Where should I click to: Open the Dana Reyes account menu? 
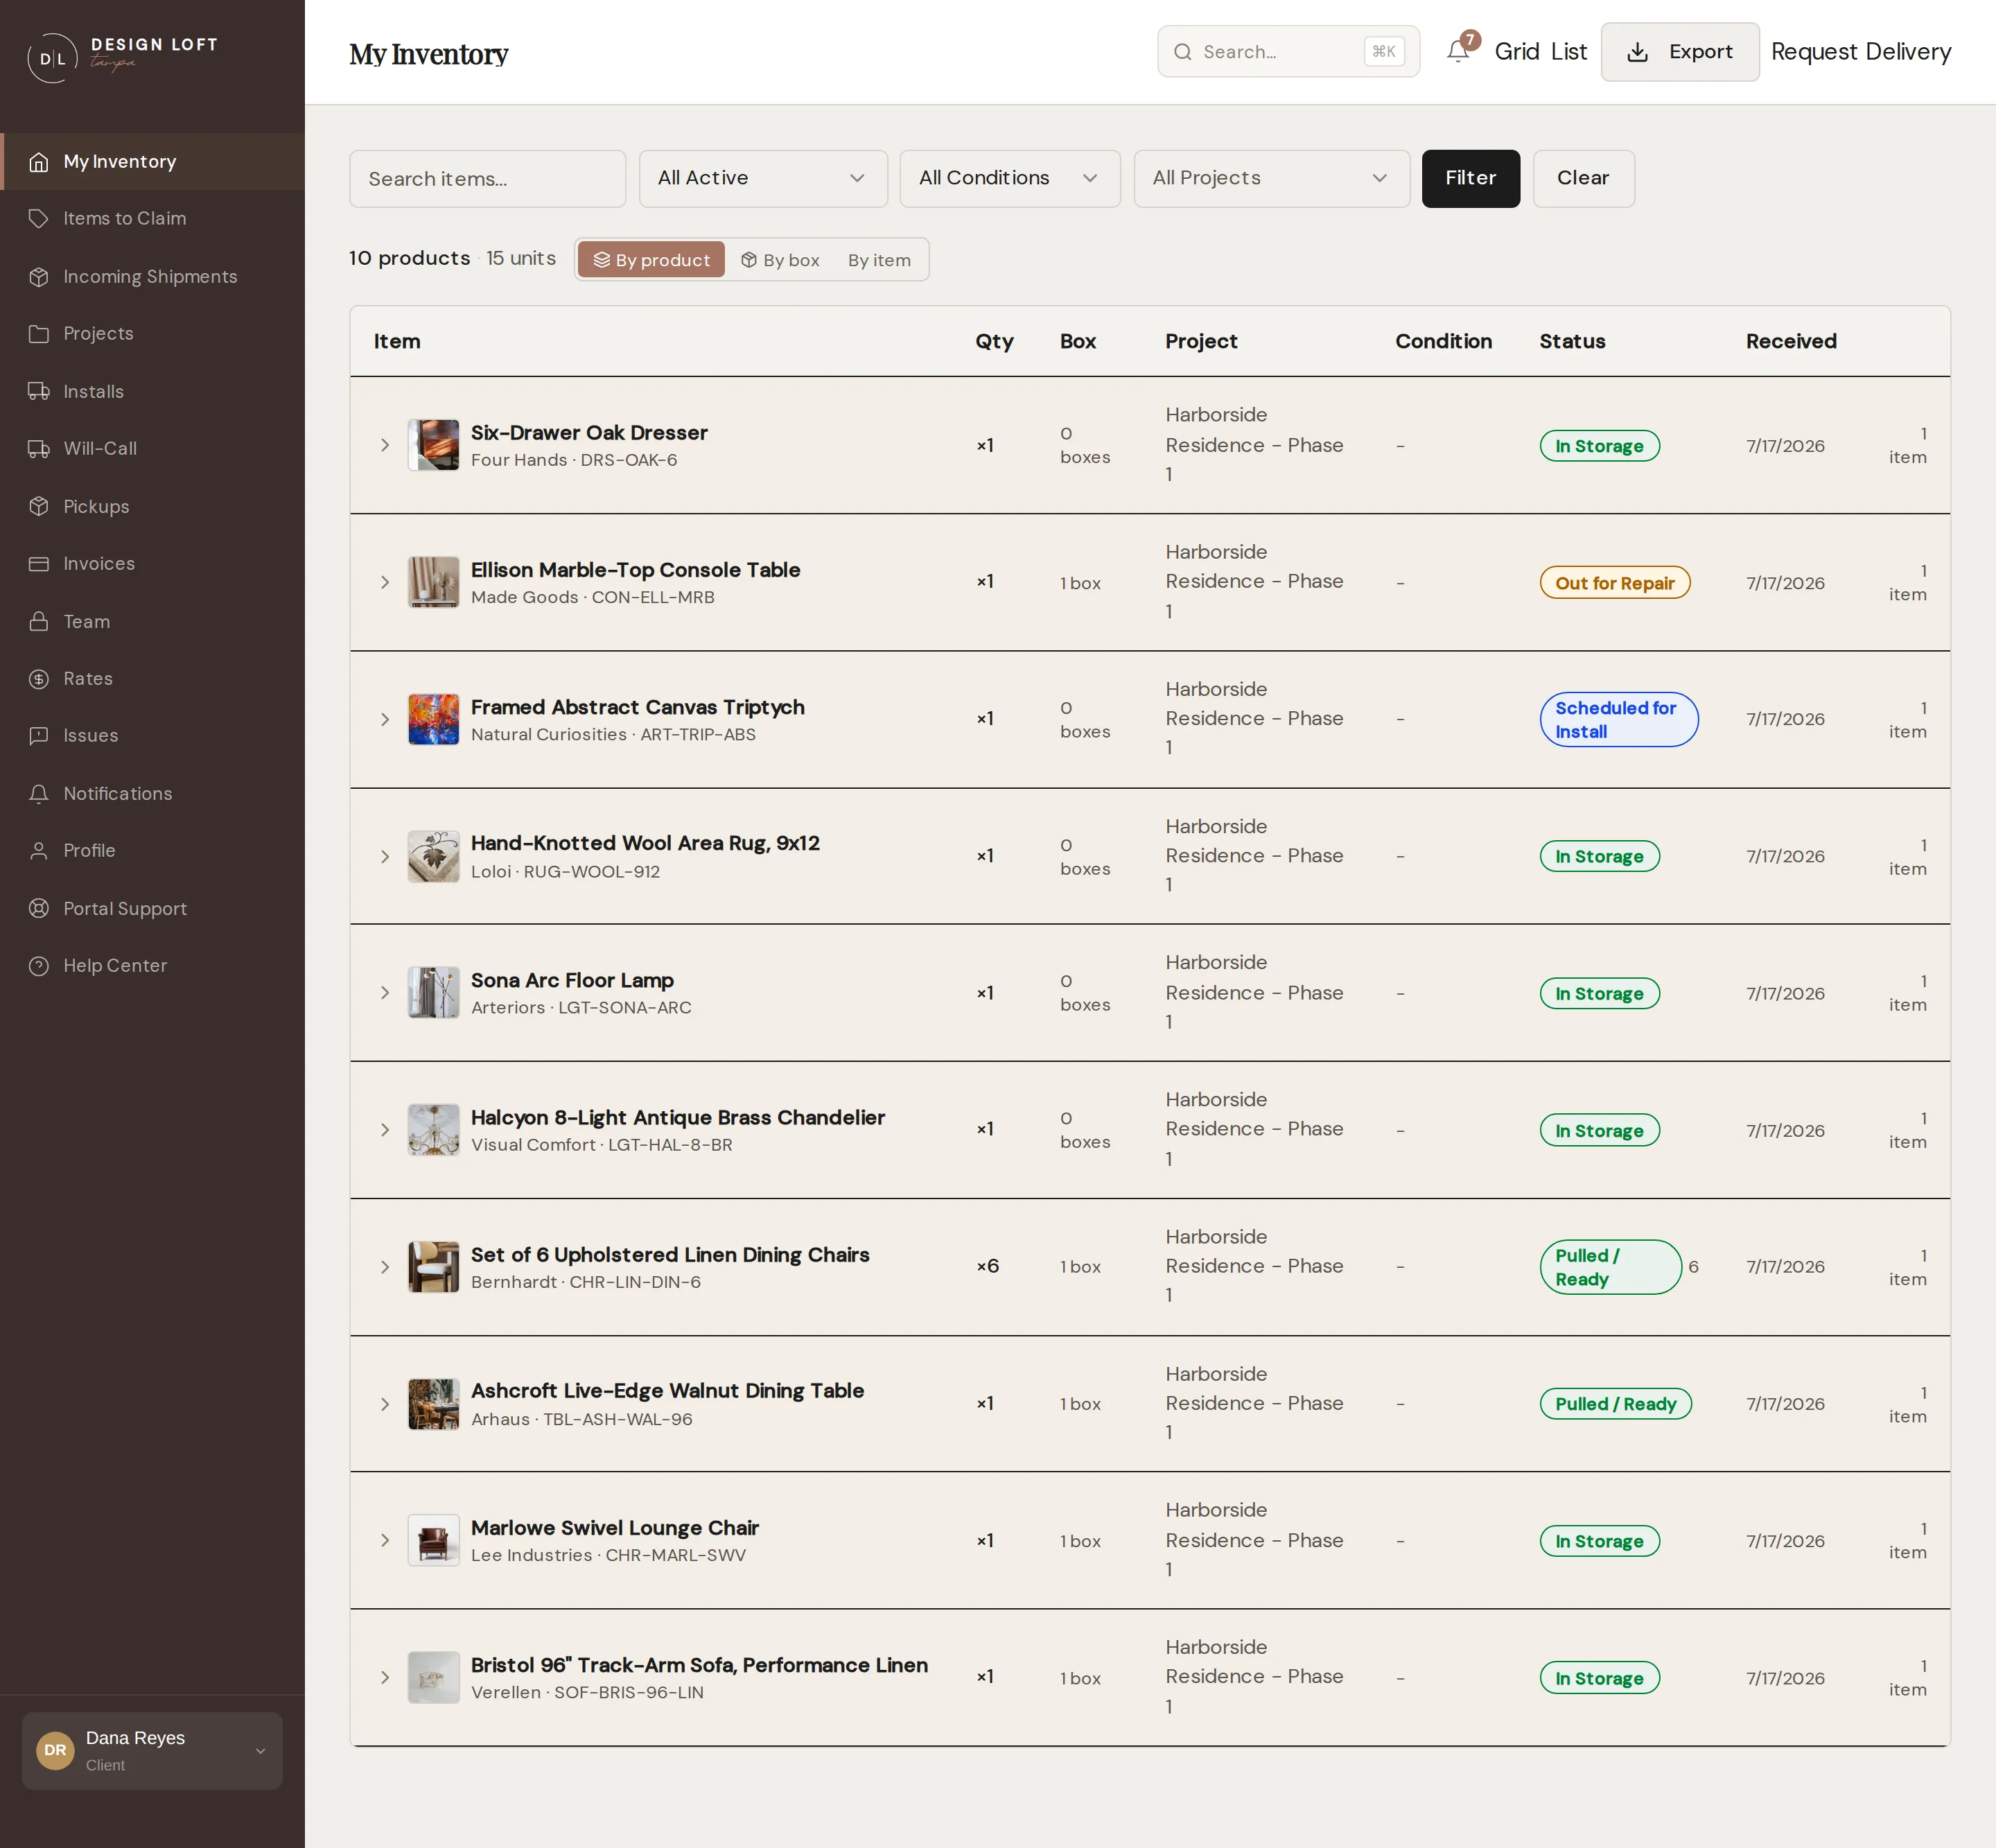[152, 1750]
